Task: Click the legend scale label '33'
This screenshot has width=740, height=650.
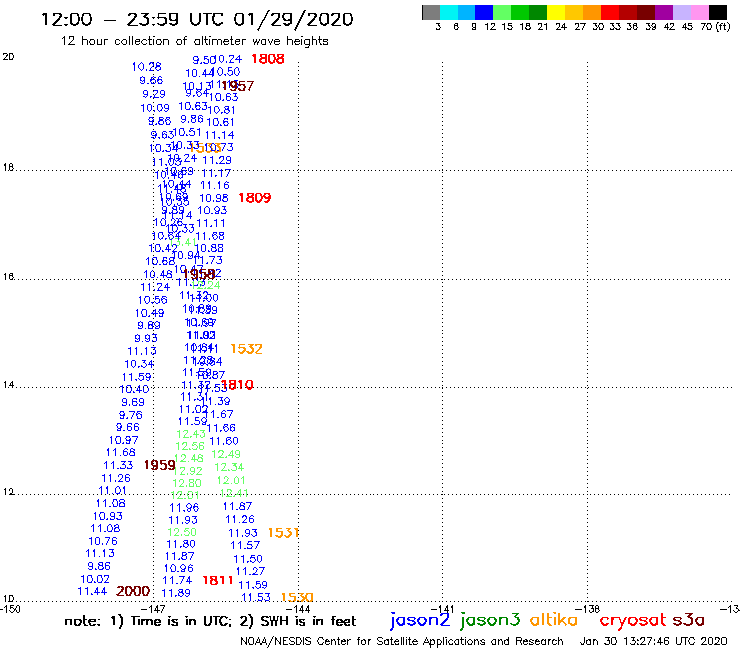Action: (x=615, y=27)
